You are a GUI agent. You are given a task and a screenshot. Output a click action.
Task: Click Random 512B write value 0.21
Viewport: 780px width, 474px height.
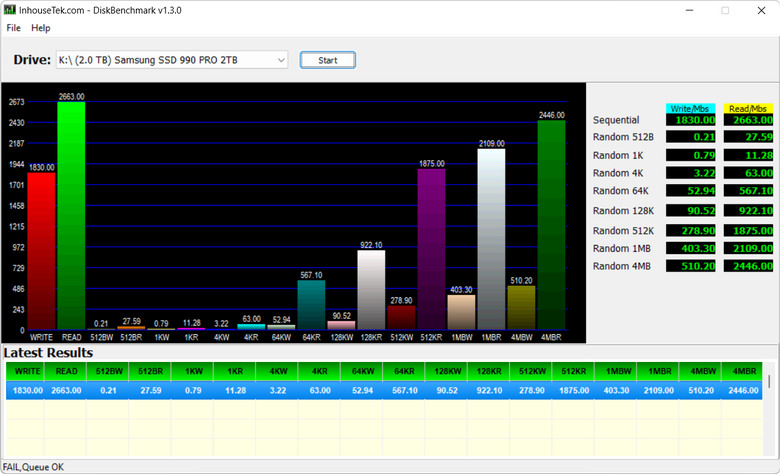coord(690,137)
